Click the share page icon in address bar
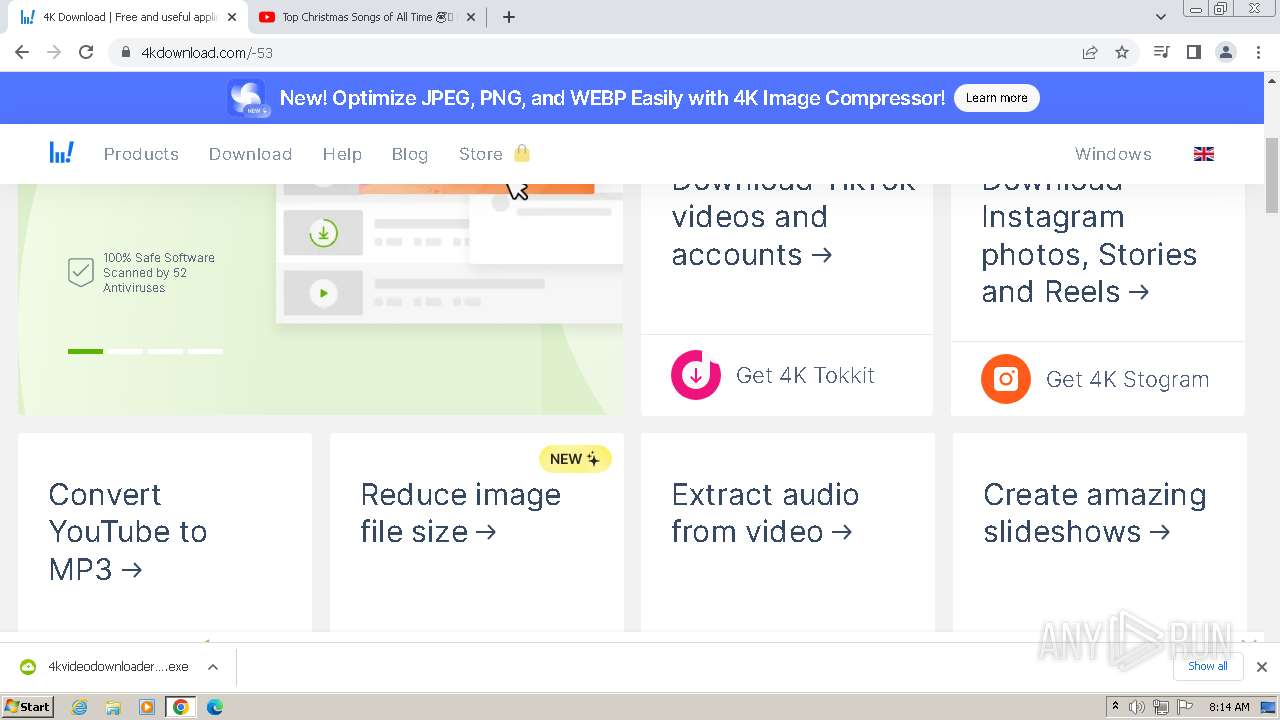The width and height of the screenshot is (1280, 720). click(x=1090, y=53)
